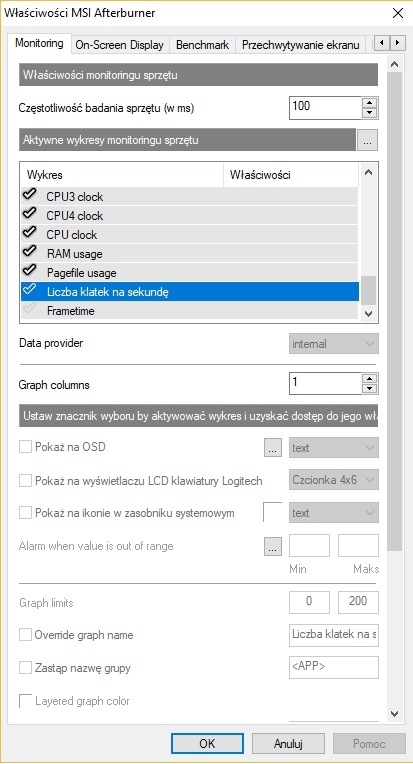
Task: Click the Właściwości column header
Action: pyautogui.click(x=291, y=174)
